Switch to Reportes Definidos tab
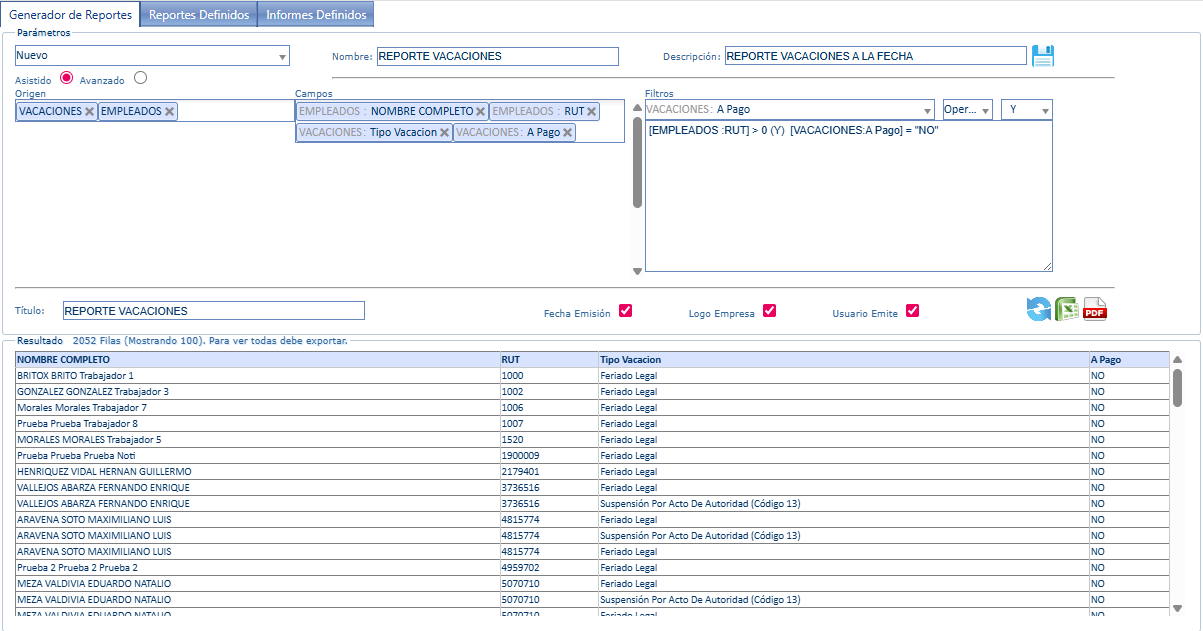Screen dimensions: 1203x631 (199, 14)
